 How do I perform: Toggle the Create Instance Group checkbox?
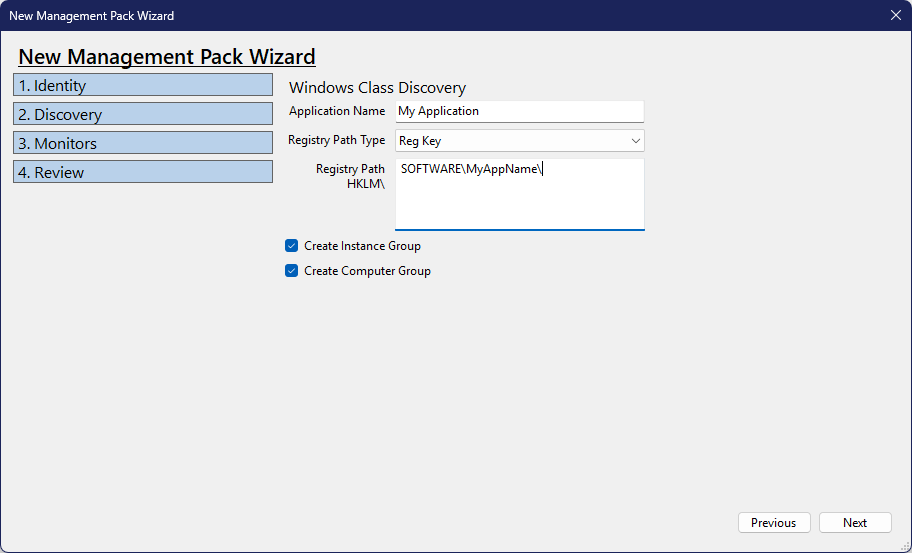292,246
